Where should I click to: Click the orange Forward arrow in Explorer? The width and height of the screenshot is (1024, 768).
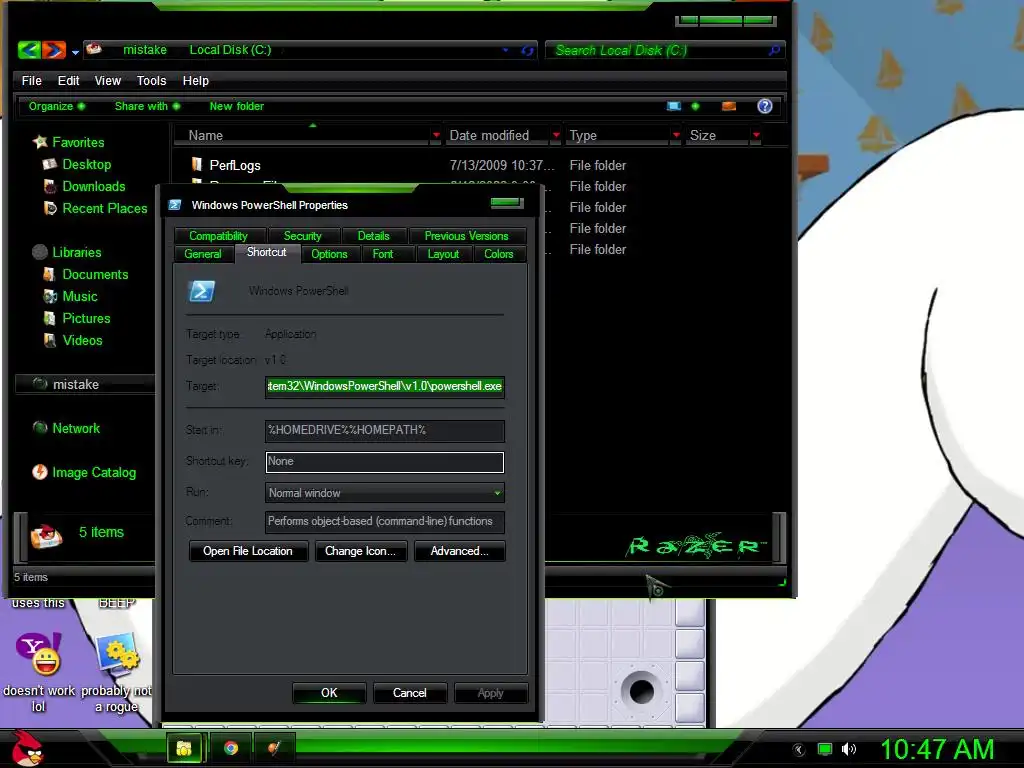click(54, 50)
